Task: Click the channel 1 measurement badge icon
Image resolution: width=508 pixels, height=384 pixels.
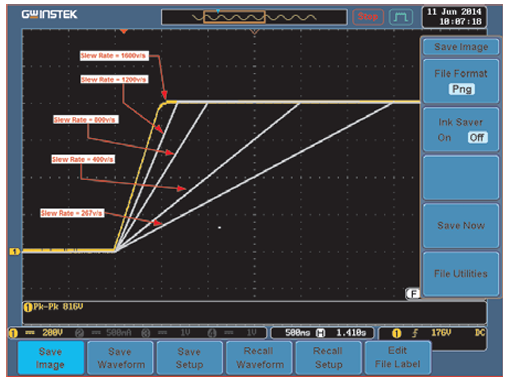Action: click(x=28, y=307)
